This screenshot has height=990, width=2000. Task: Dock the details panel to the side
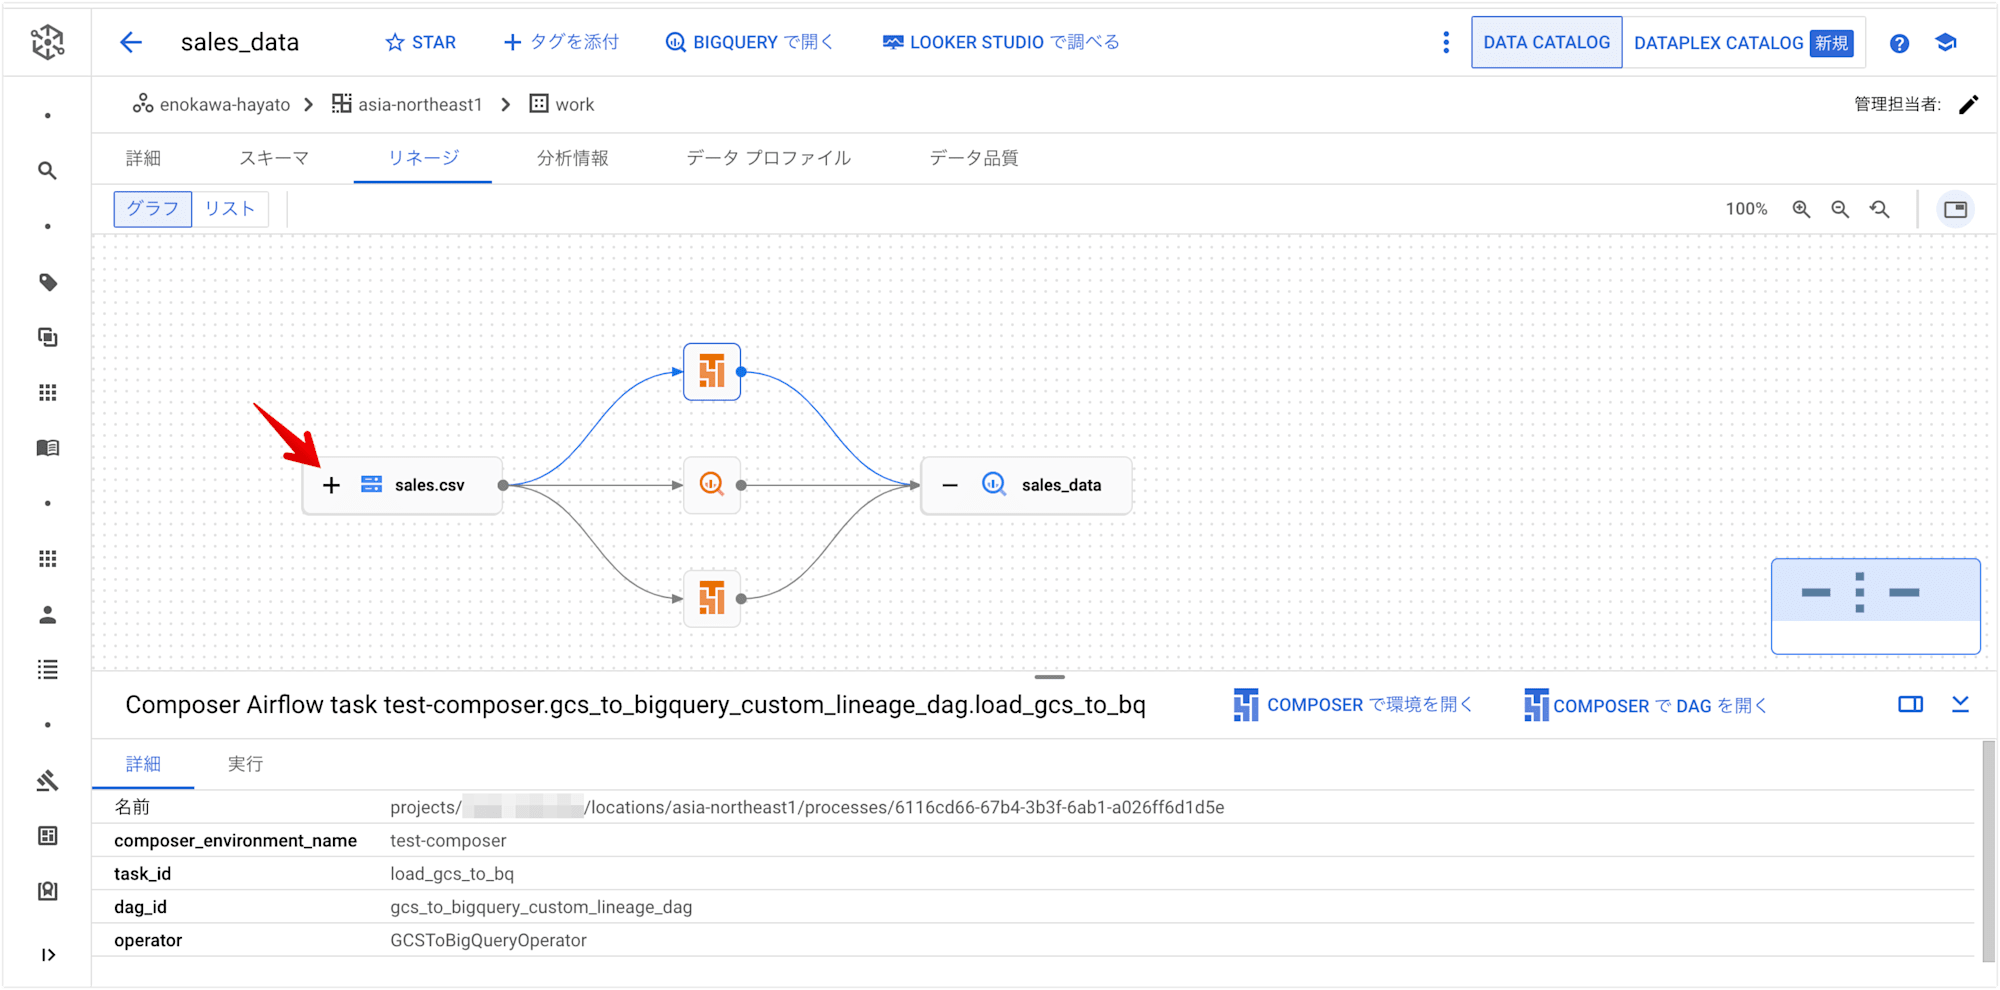click(x=1910, y=704)
